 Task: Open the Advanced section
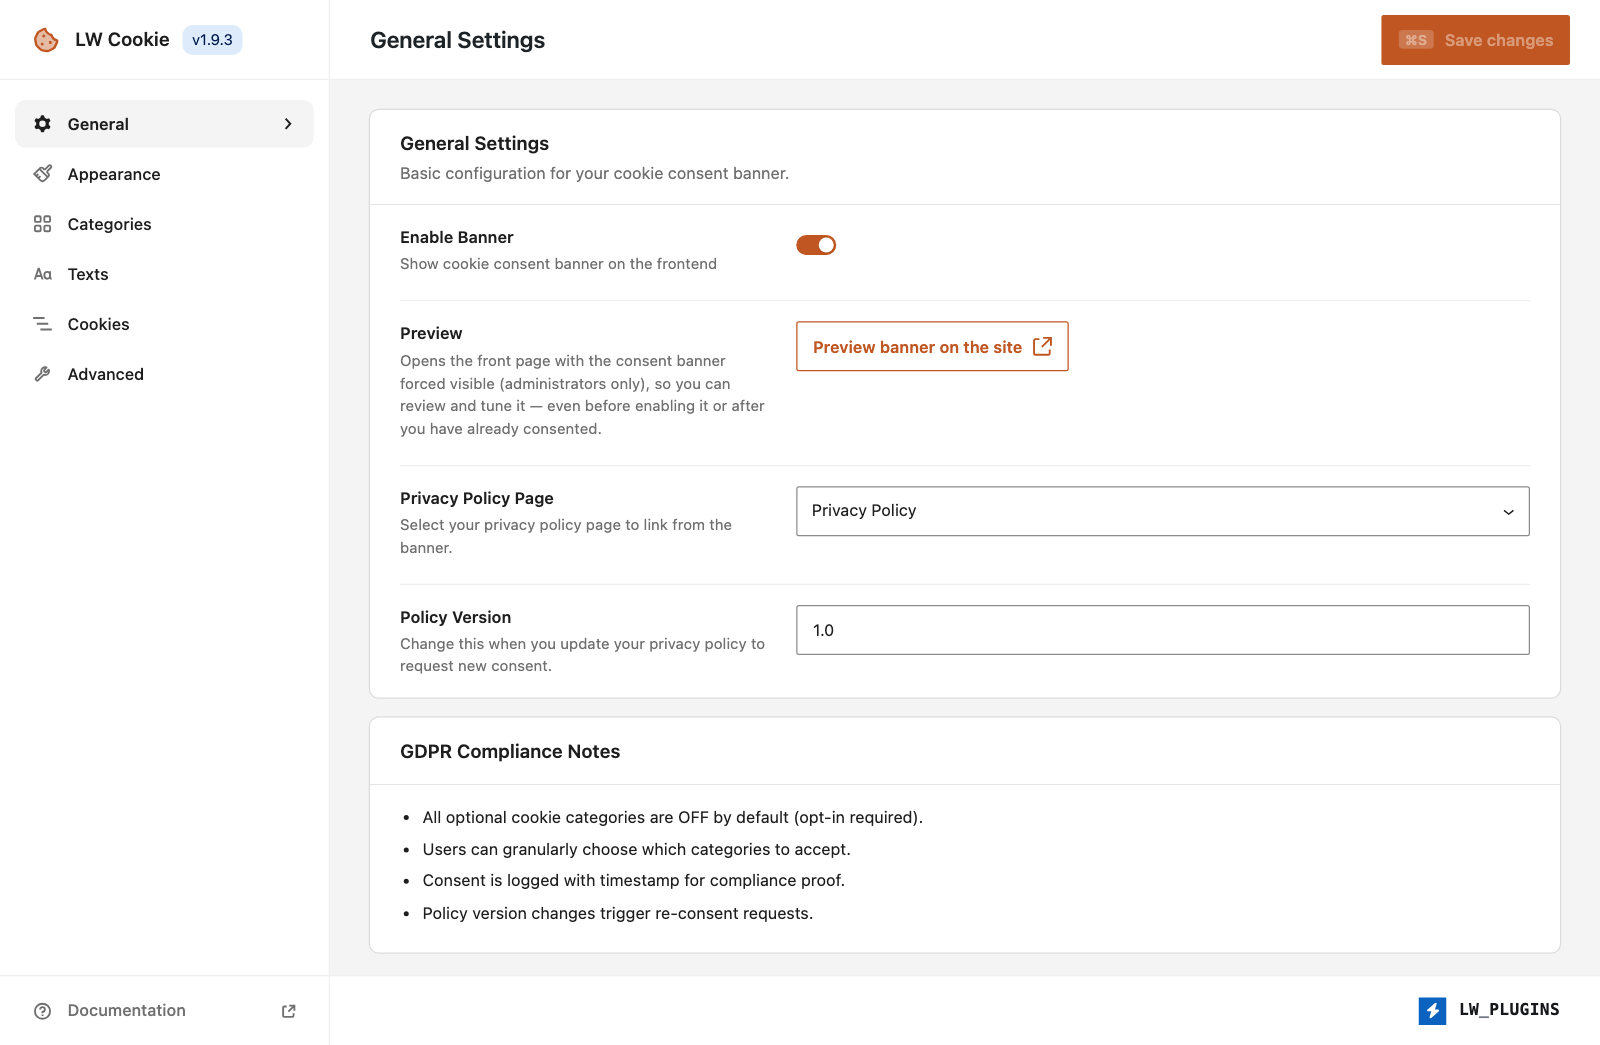click(164, 374)
